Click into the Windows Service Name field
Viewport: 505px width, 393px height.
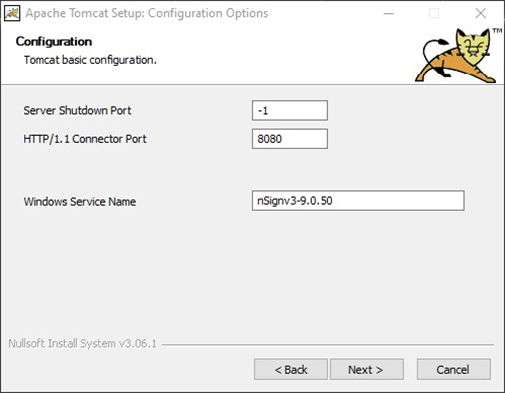point(358,201)
